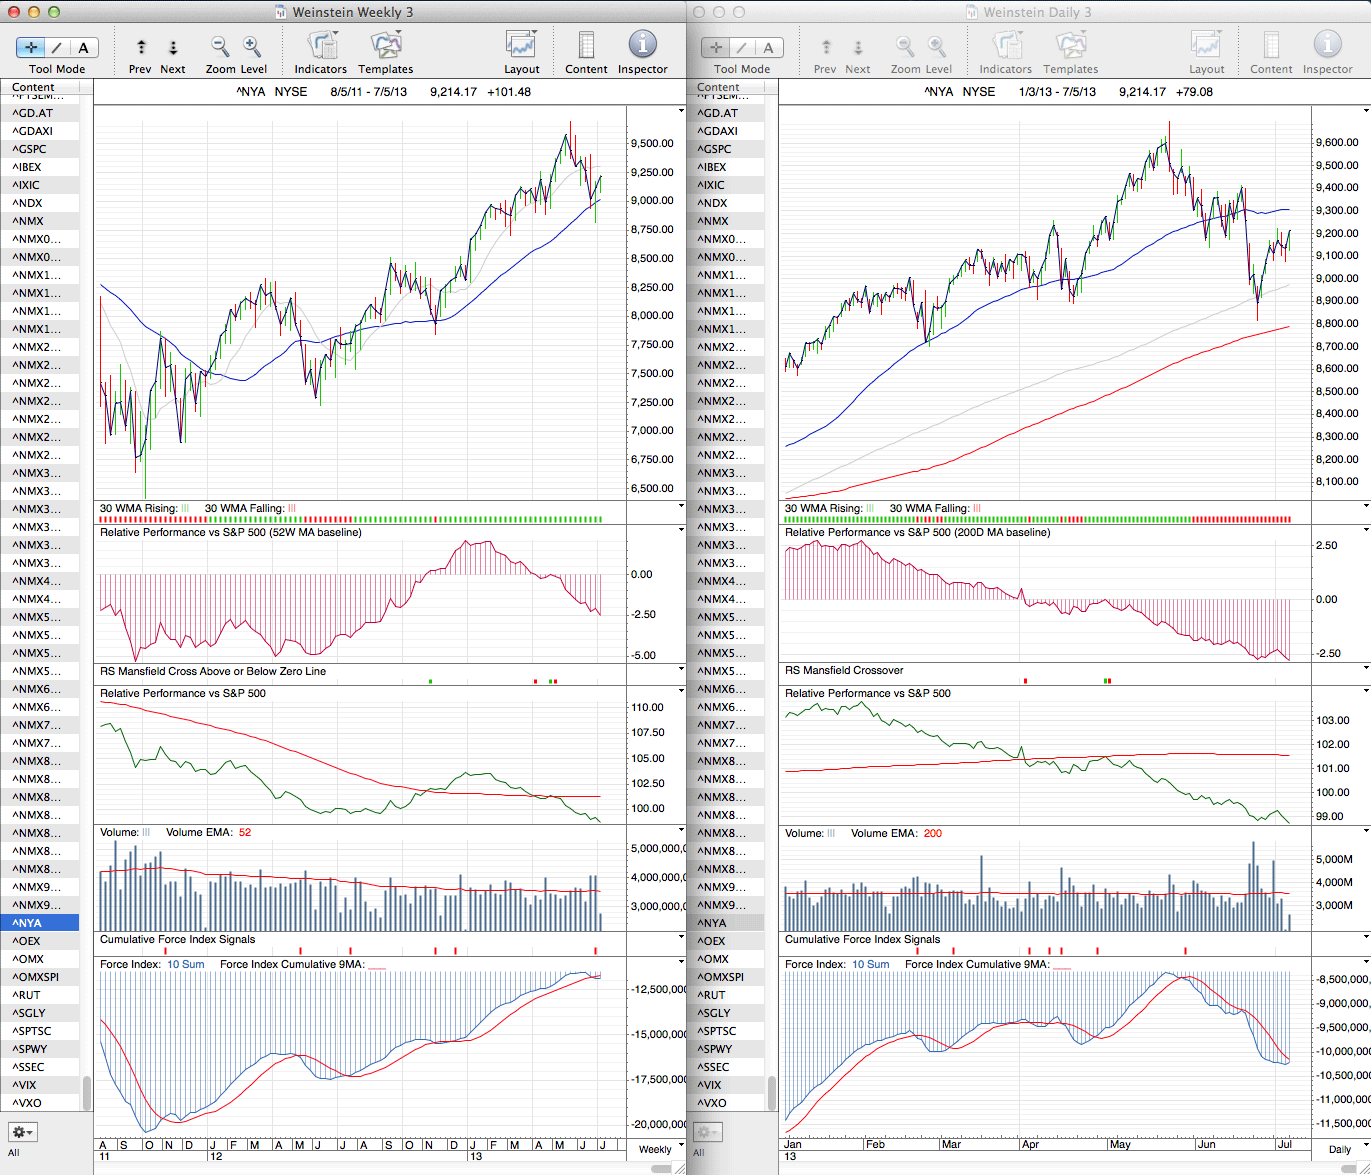This screenshot has width=1371, height=1175.
Task: Click +101.48 change value in Weekly chart header
Action: point(509,92)
